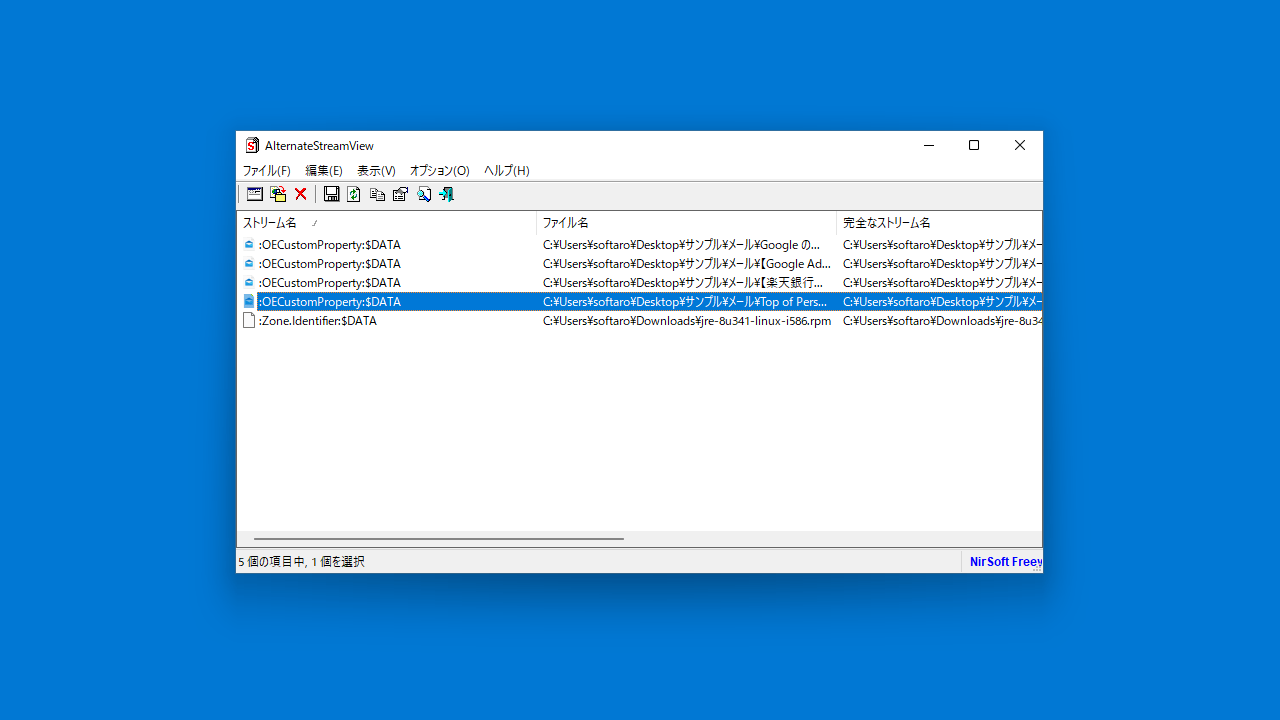1280x720 pixels.
Task: Minimize the AlternateStreamView window
Action: point(929,146)
